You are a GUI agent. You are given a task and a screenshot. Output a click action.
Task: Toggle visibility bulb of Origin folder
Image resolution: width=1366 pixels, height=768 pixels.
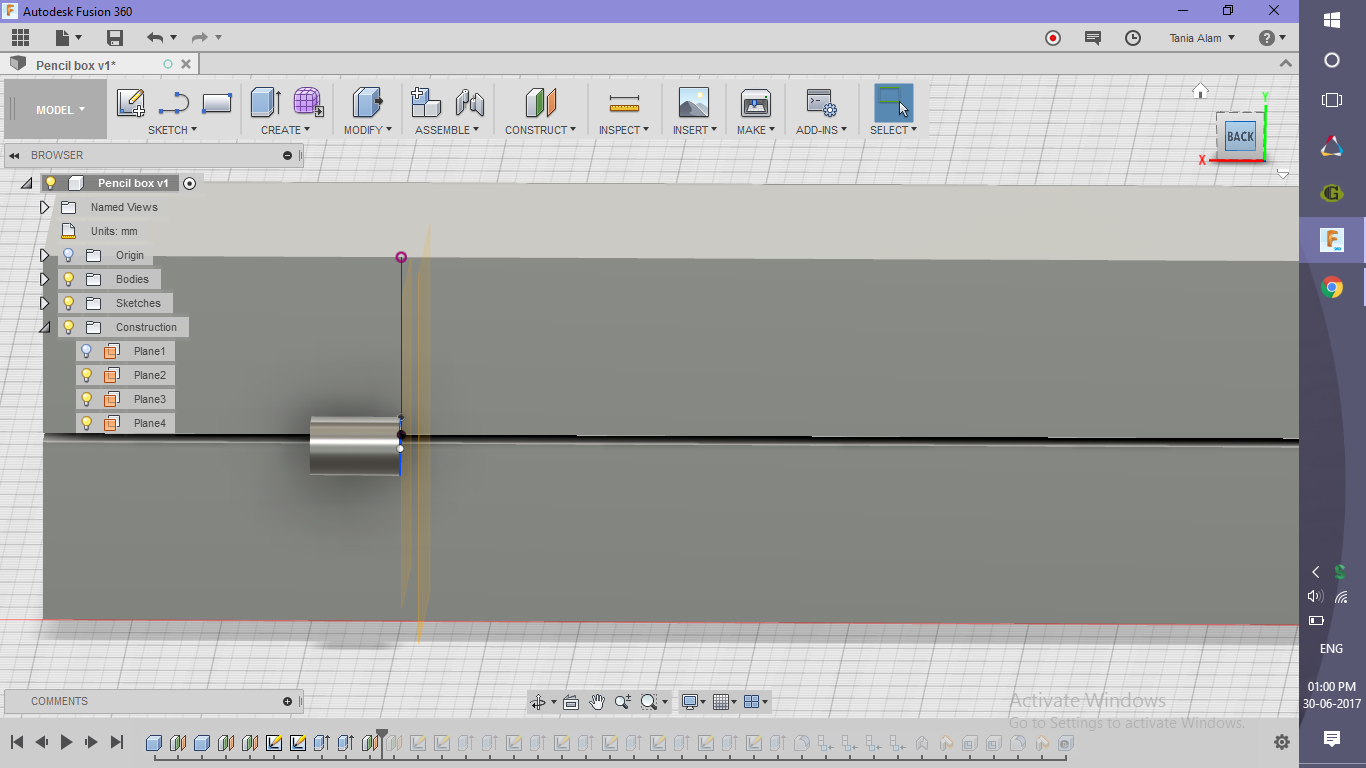click(69, 255)
